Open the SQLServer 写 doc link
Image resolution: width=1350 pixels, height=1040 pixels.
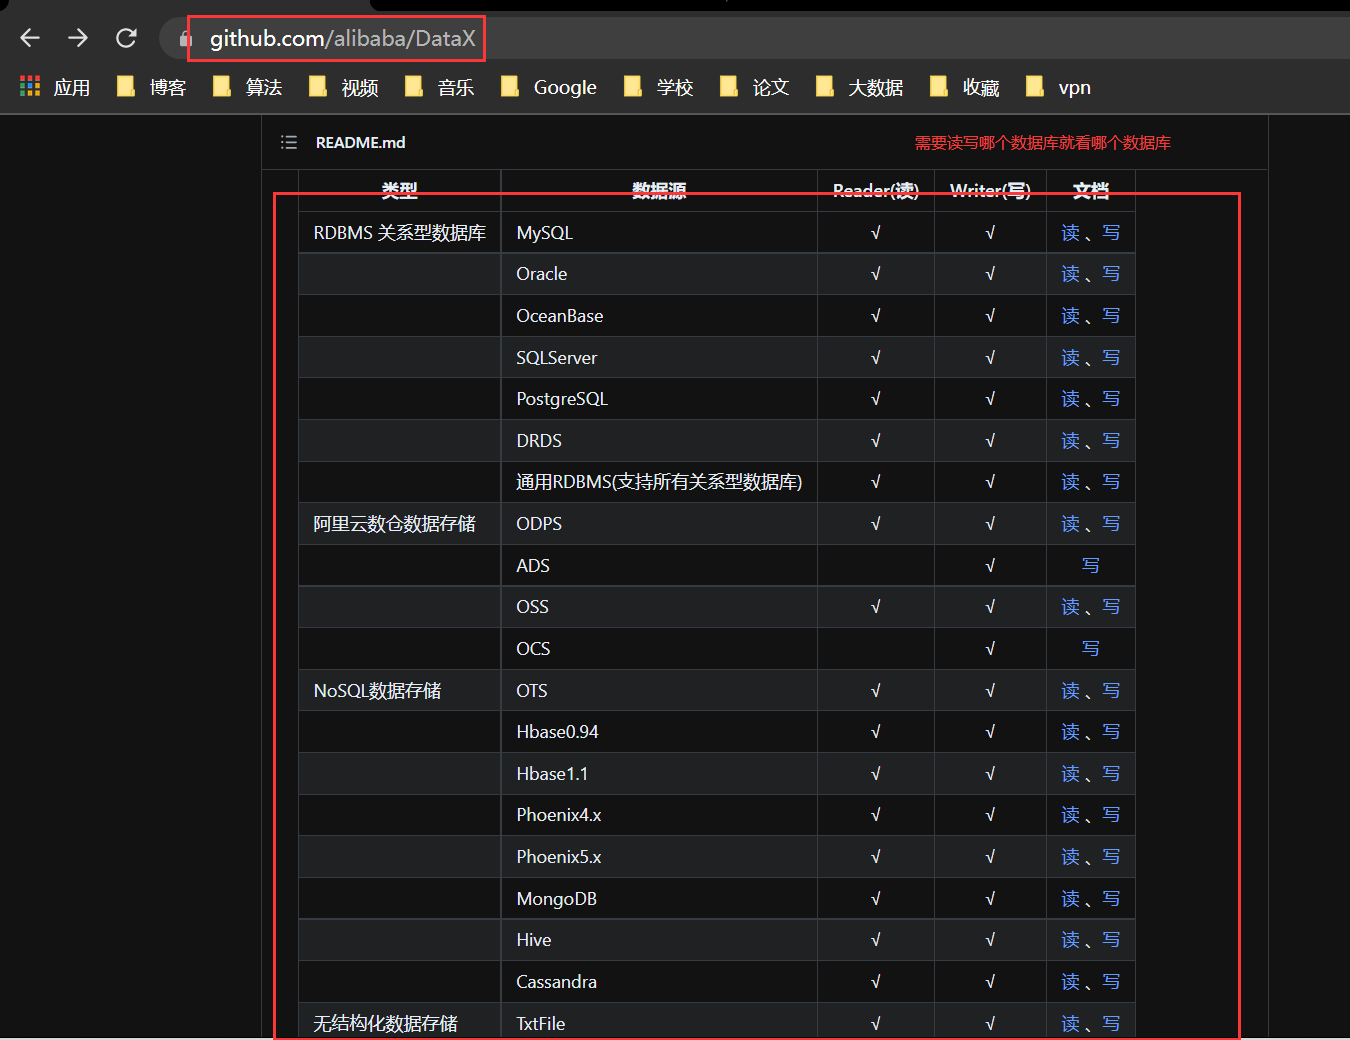point(1111,358)
